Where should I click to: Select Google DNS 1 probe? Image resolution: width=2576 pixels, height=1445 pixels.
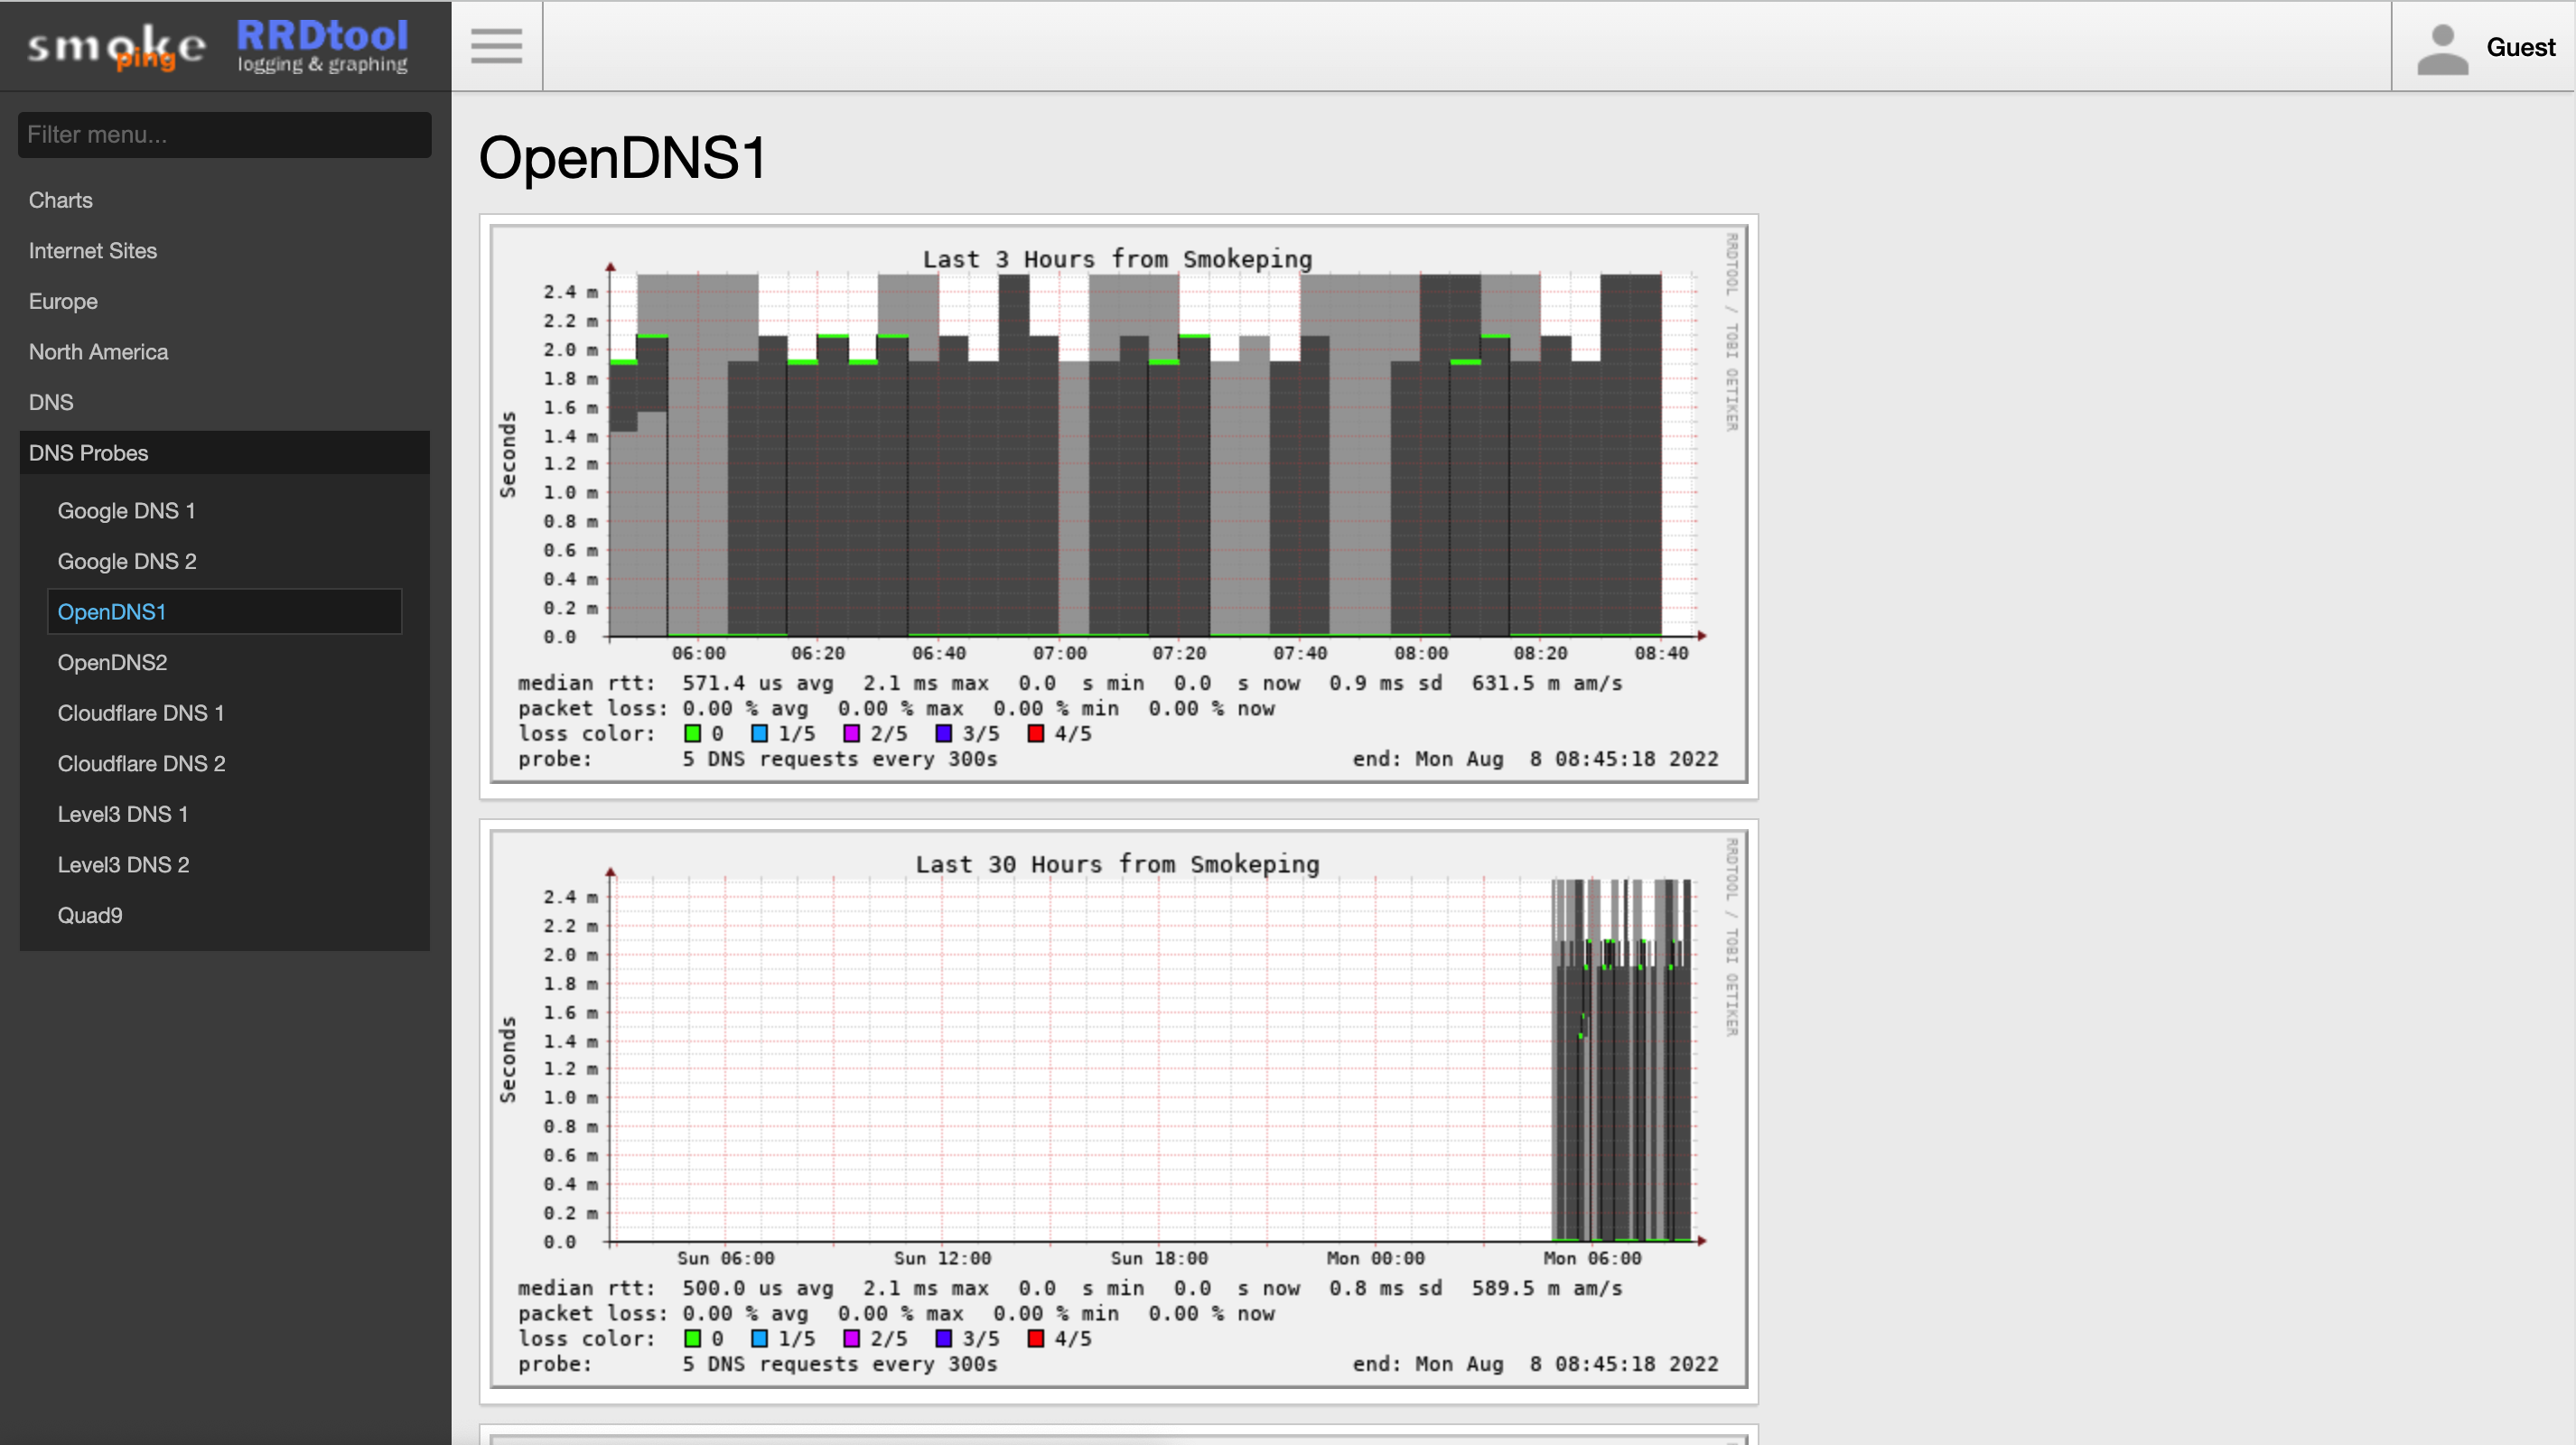[x=126, y=511]
